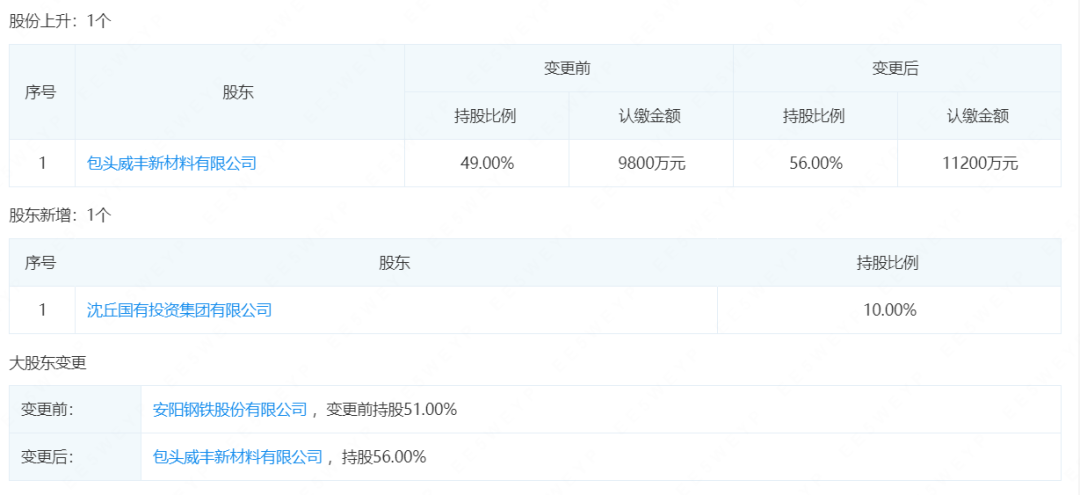
Task: Click the 持股56.00% text in 大股东变更
Action: point(384,456)
